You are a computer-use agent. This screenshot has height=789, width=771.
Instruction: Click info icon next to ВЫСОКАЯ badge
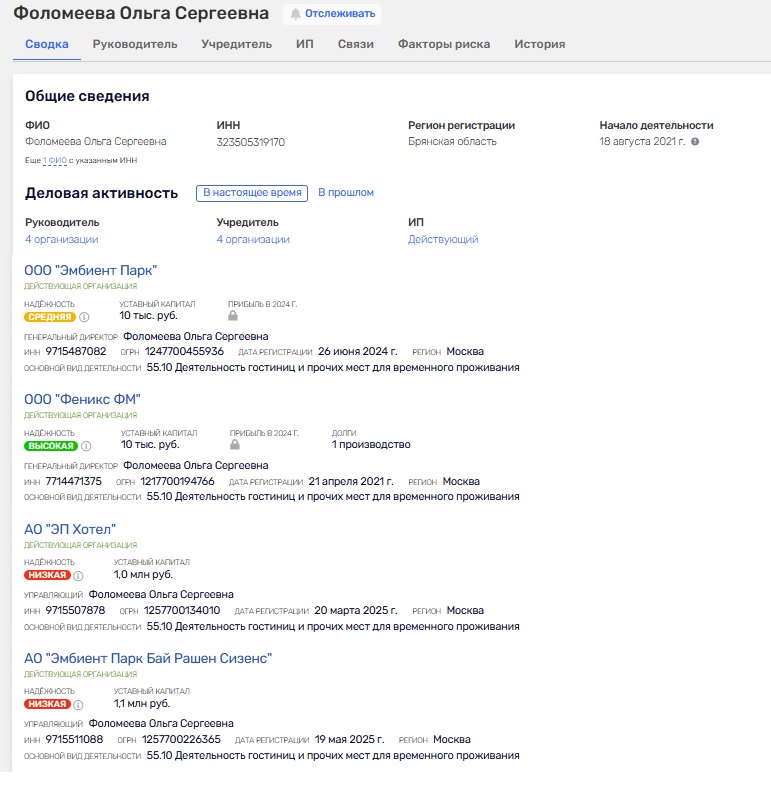click(x=86, y=446)
